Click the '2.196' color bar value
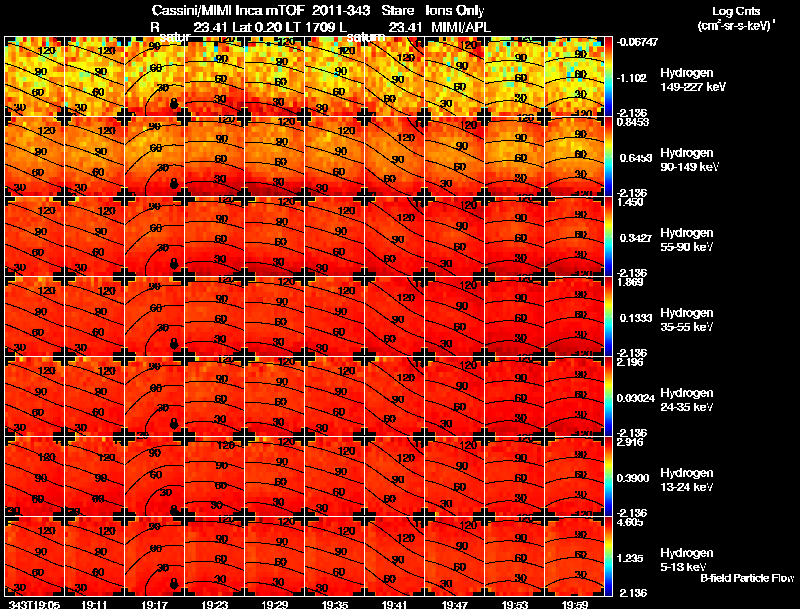The width and height of the screenshot is (800, 609). [630, 362]
